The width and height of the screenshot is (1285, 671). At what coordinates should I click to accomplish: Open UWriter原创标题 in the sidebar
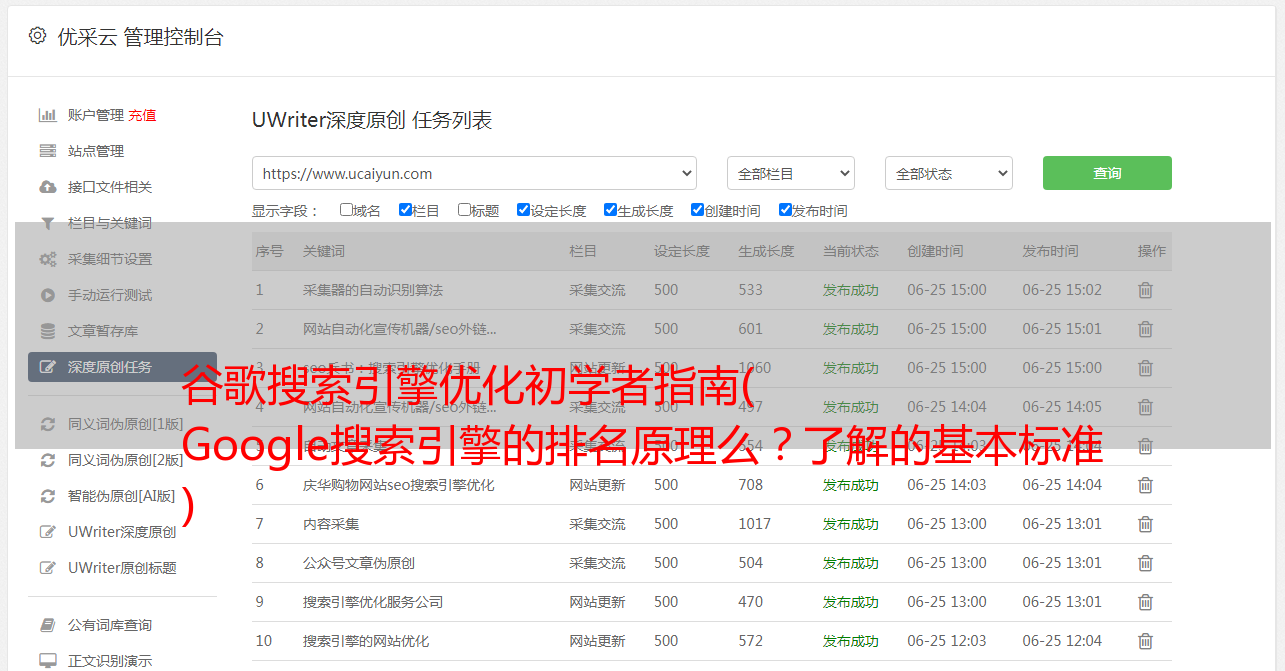[122, 568]
